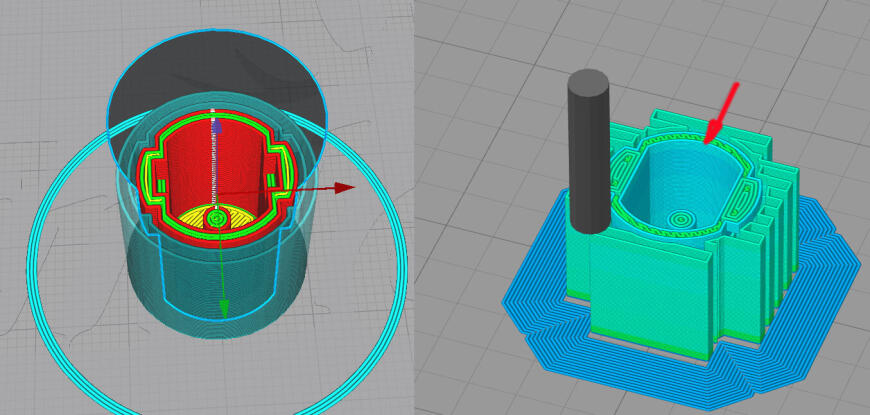Select the tall dark gray cylinder in right view
The image size is (870, 415).
coord(589,151)
